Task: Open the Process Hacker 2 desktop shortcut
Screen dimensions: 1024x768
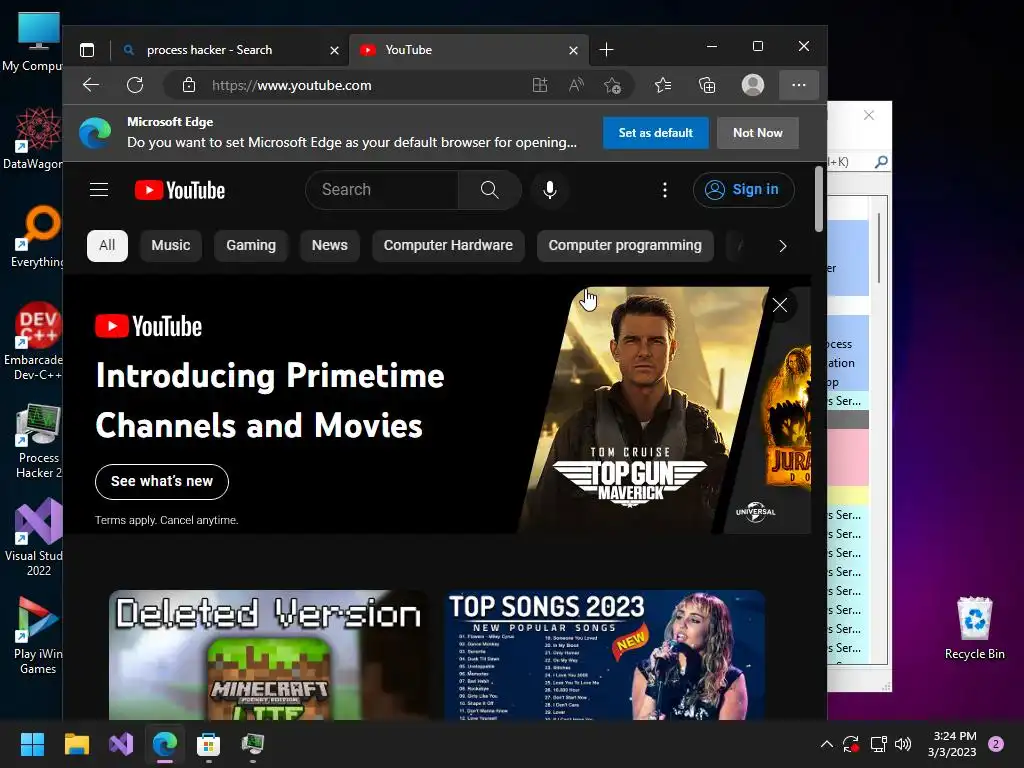Action: point(38,441)
